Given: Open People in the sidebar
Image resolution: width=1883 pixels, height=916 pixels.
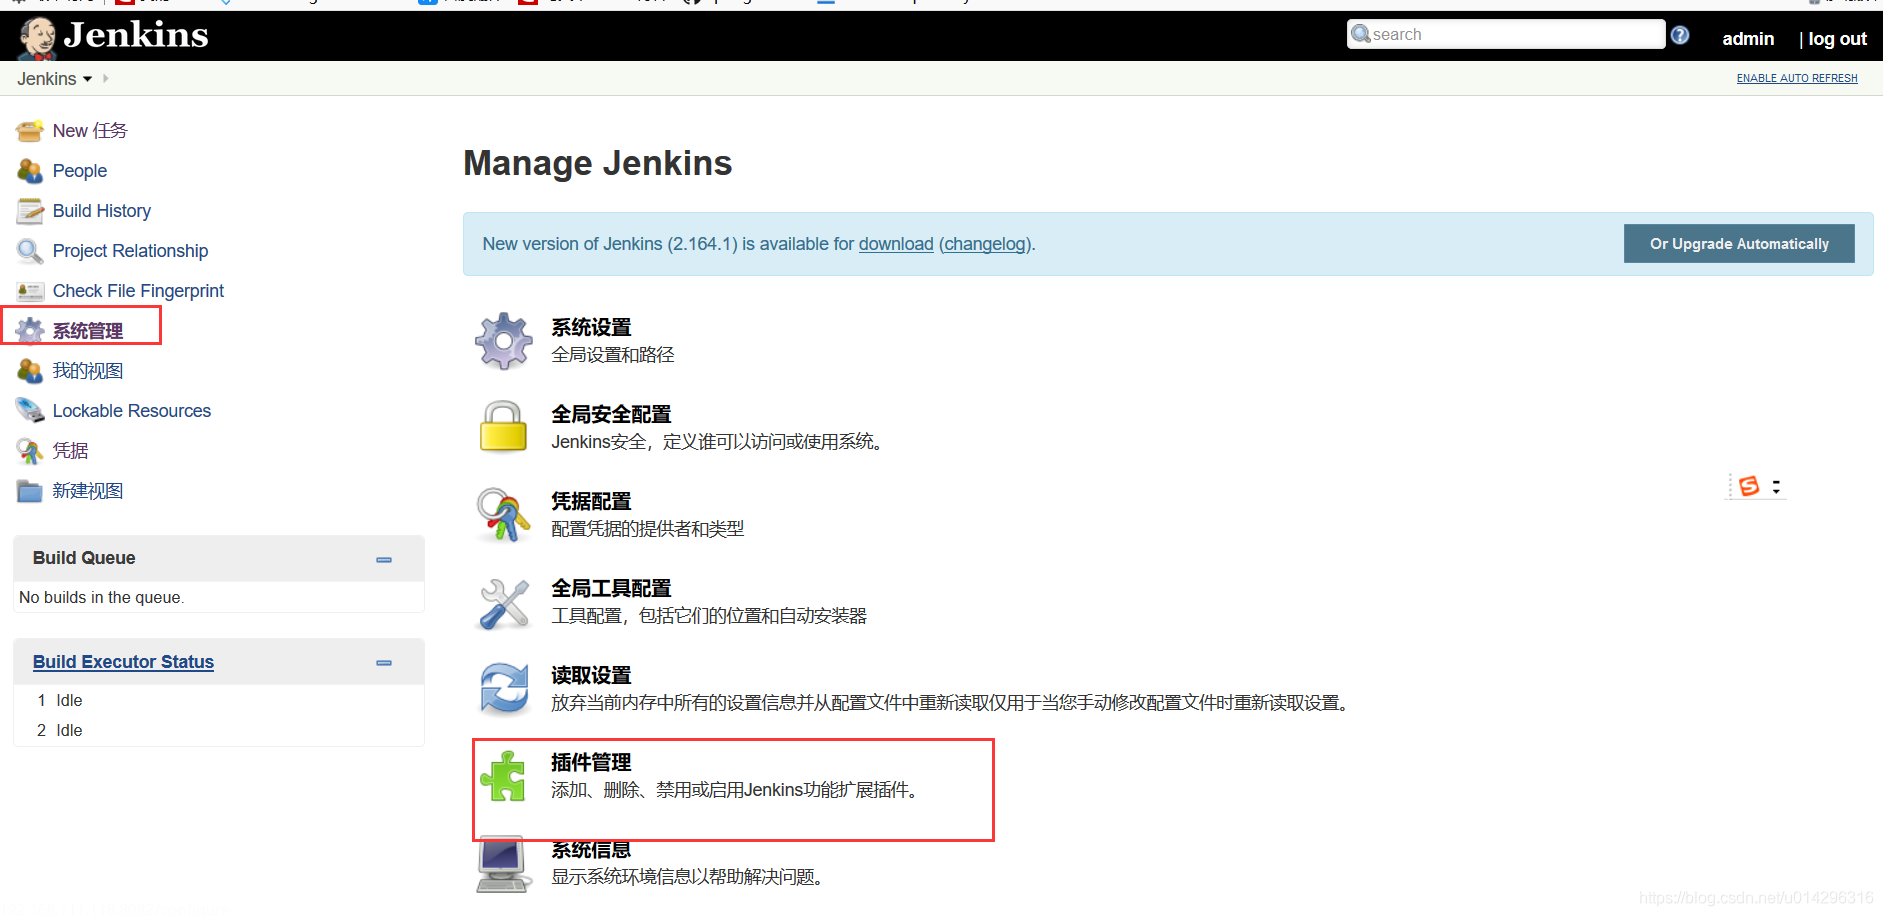Looking at the screenshot, I should point(80,171).
